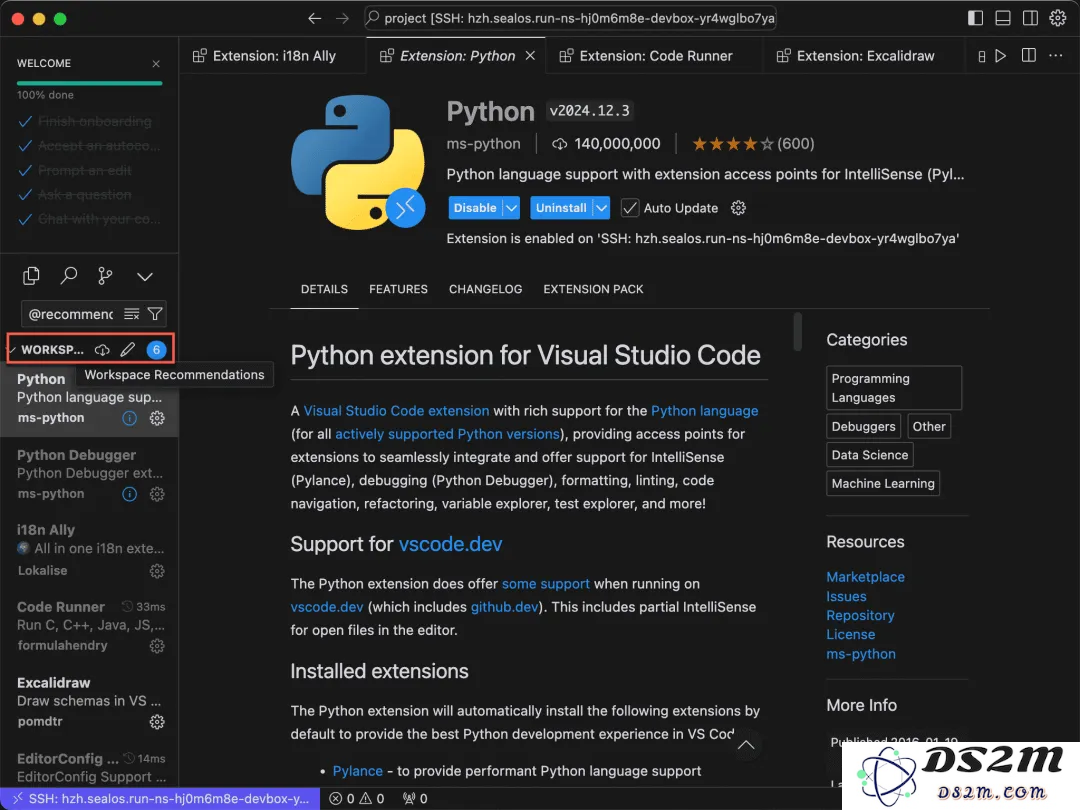Toggle the primary side bar layout icon
The width and height of the screenshot is (1080, 810).
tap(975, 19)
